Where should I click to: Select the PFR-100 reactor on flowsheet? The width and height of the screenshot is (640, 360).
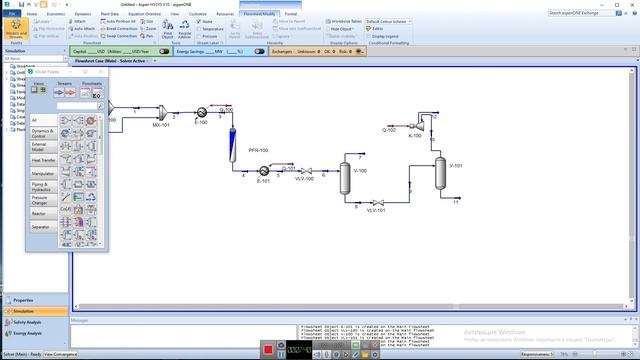pos(233,145)
